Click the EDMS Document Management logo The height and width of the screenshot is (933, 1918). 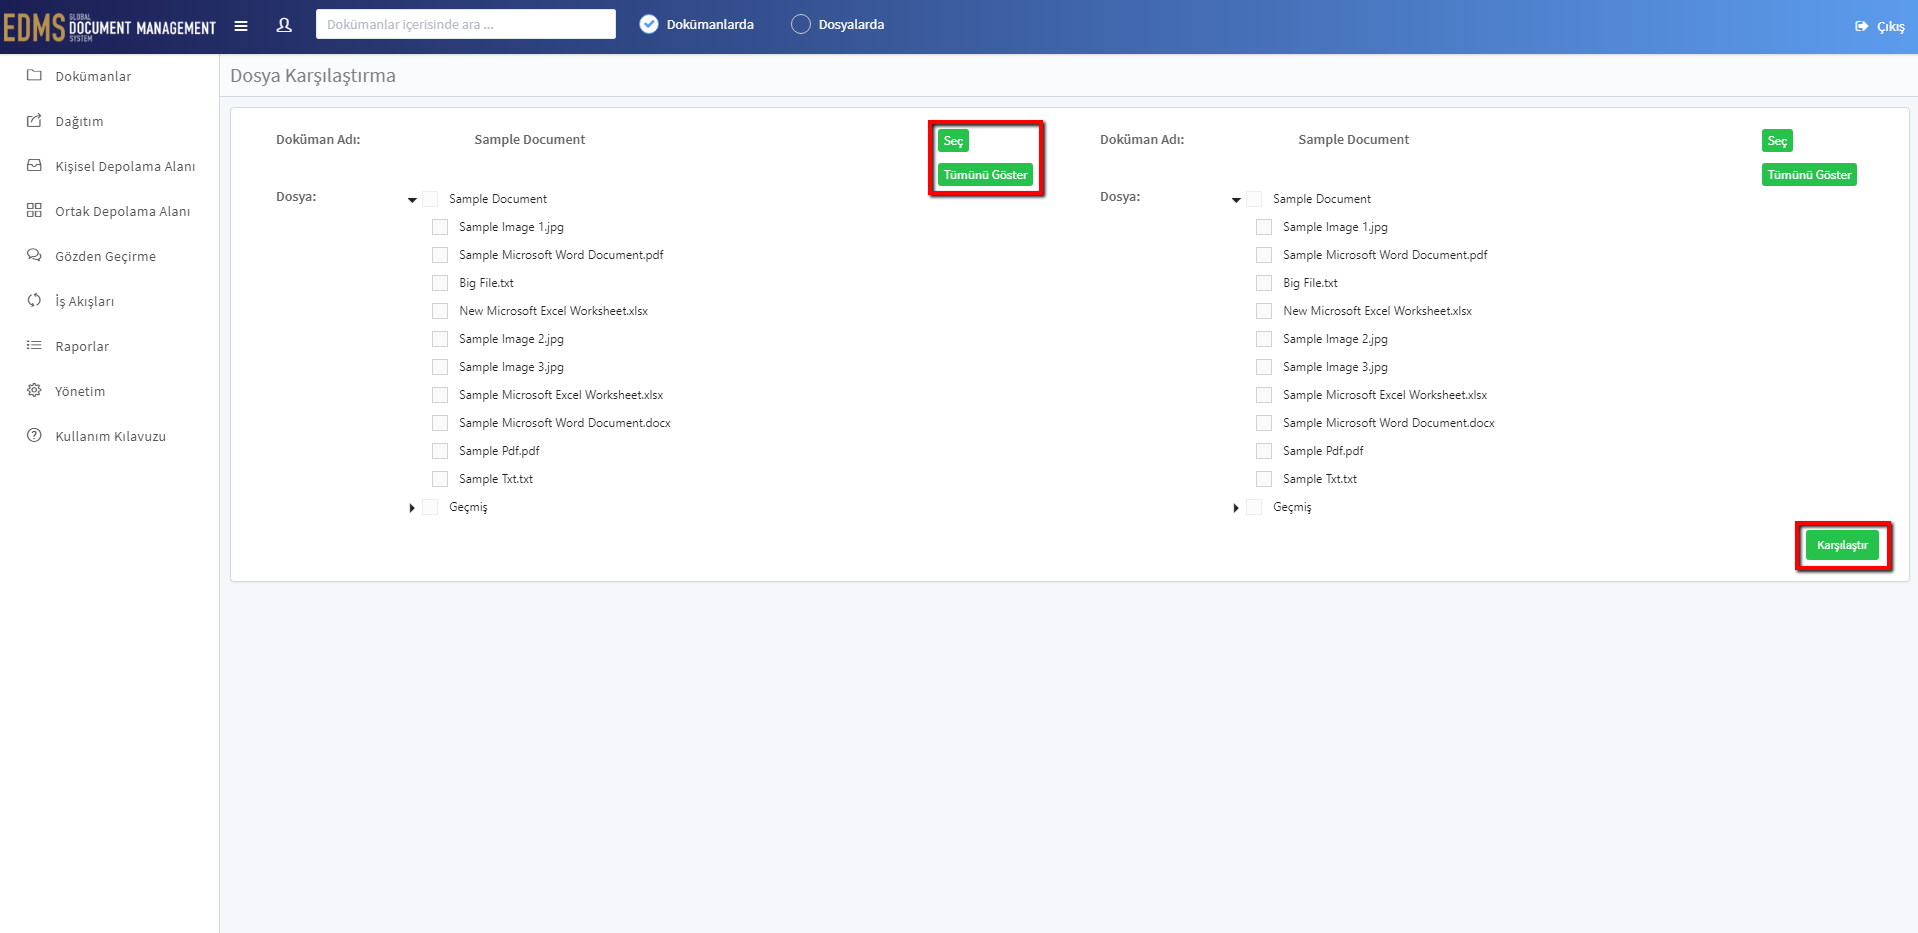[109, 27]
